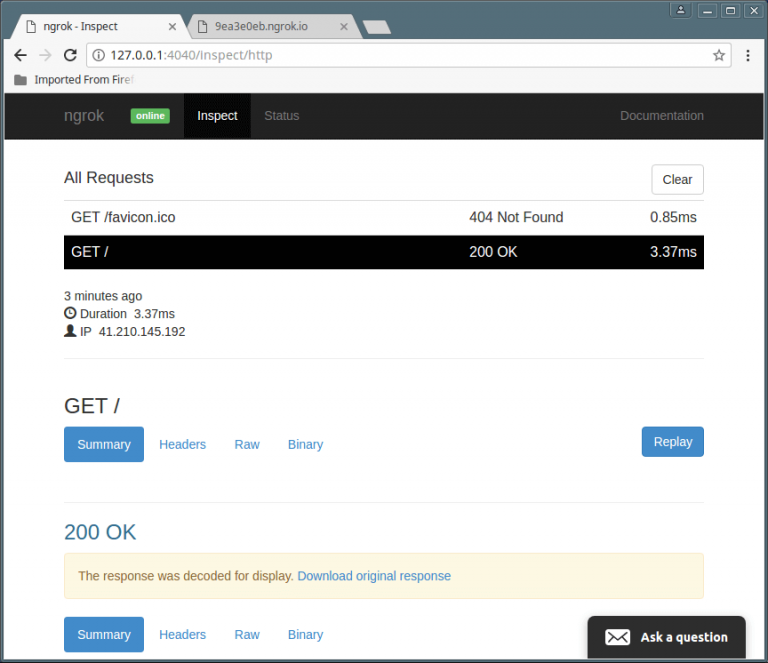The width and height of the screenshot is (768, 663).
Task: Bookmark this page with the star icon
Action: 719,55
